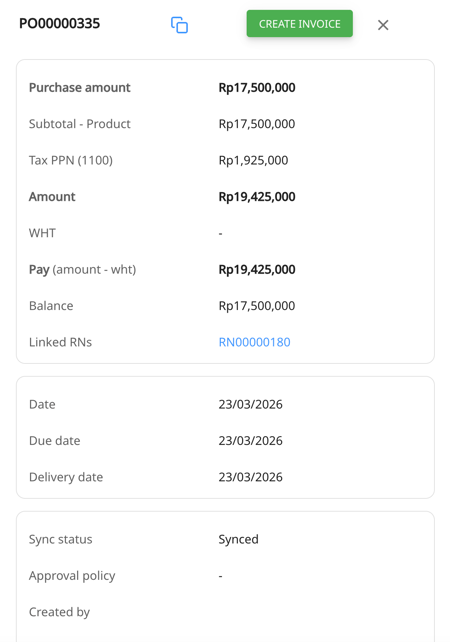The image size is (450, 642).
Task: Click the Due date label
Action: [54, 441]
